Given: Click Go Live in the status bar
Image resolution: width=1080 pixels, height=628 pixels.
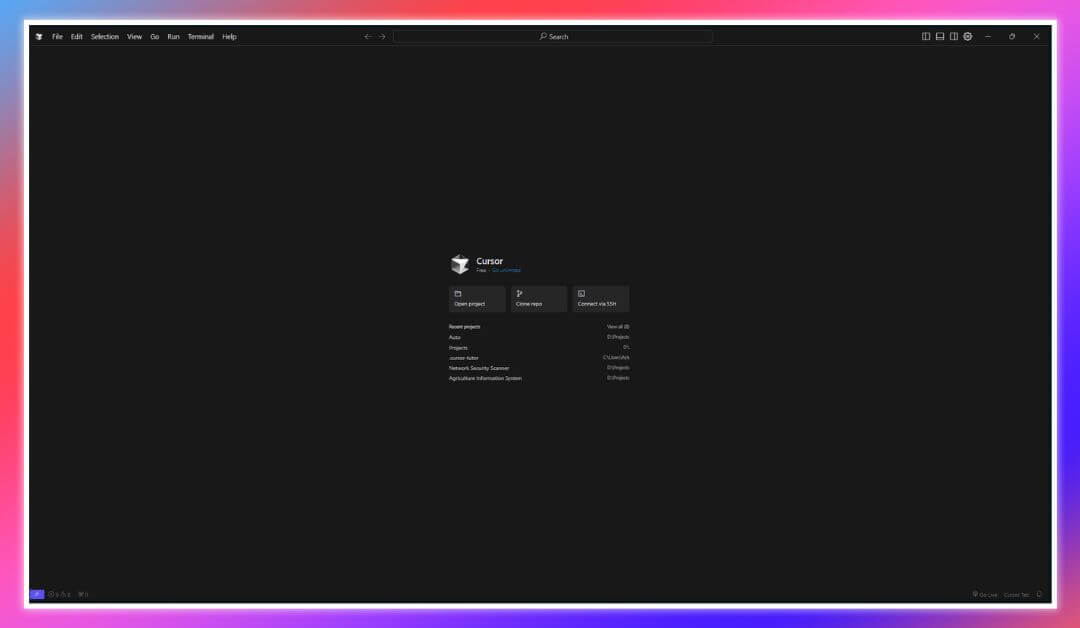Looking at the screenshot, I should (x=985, y=594).
